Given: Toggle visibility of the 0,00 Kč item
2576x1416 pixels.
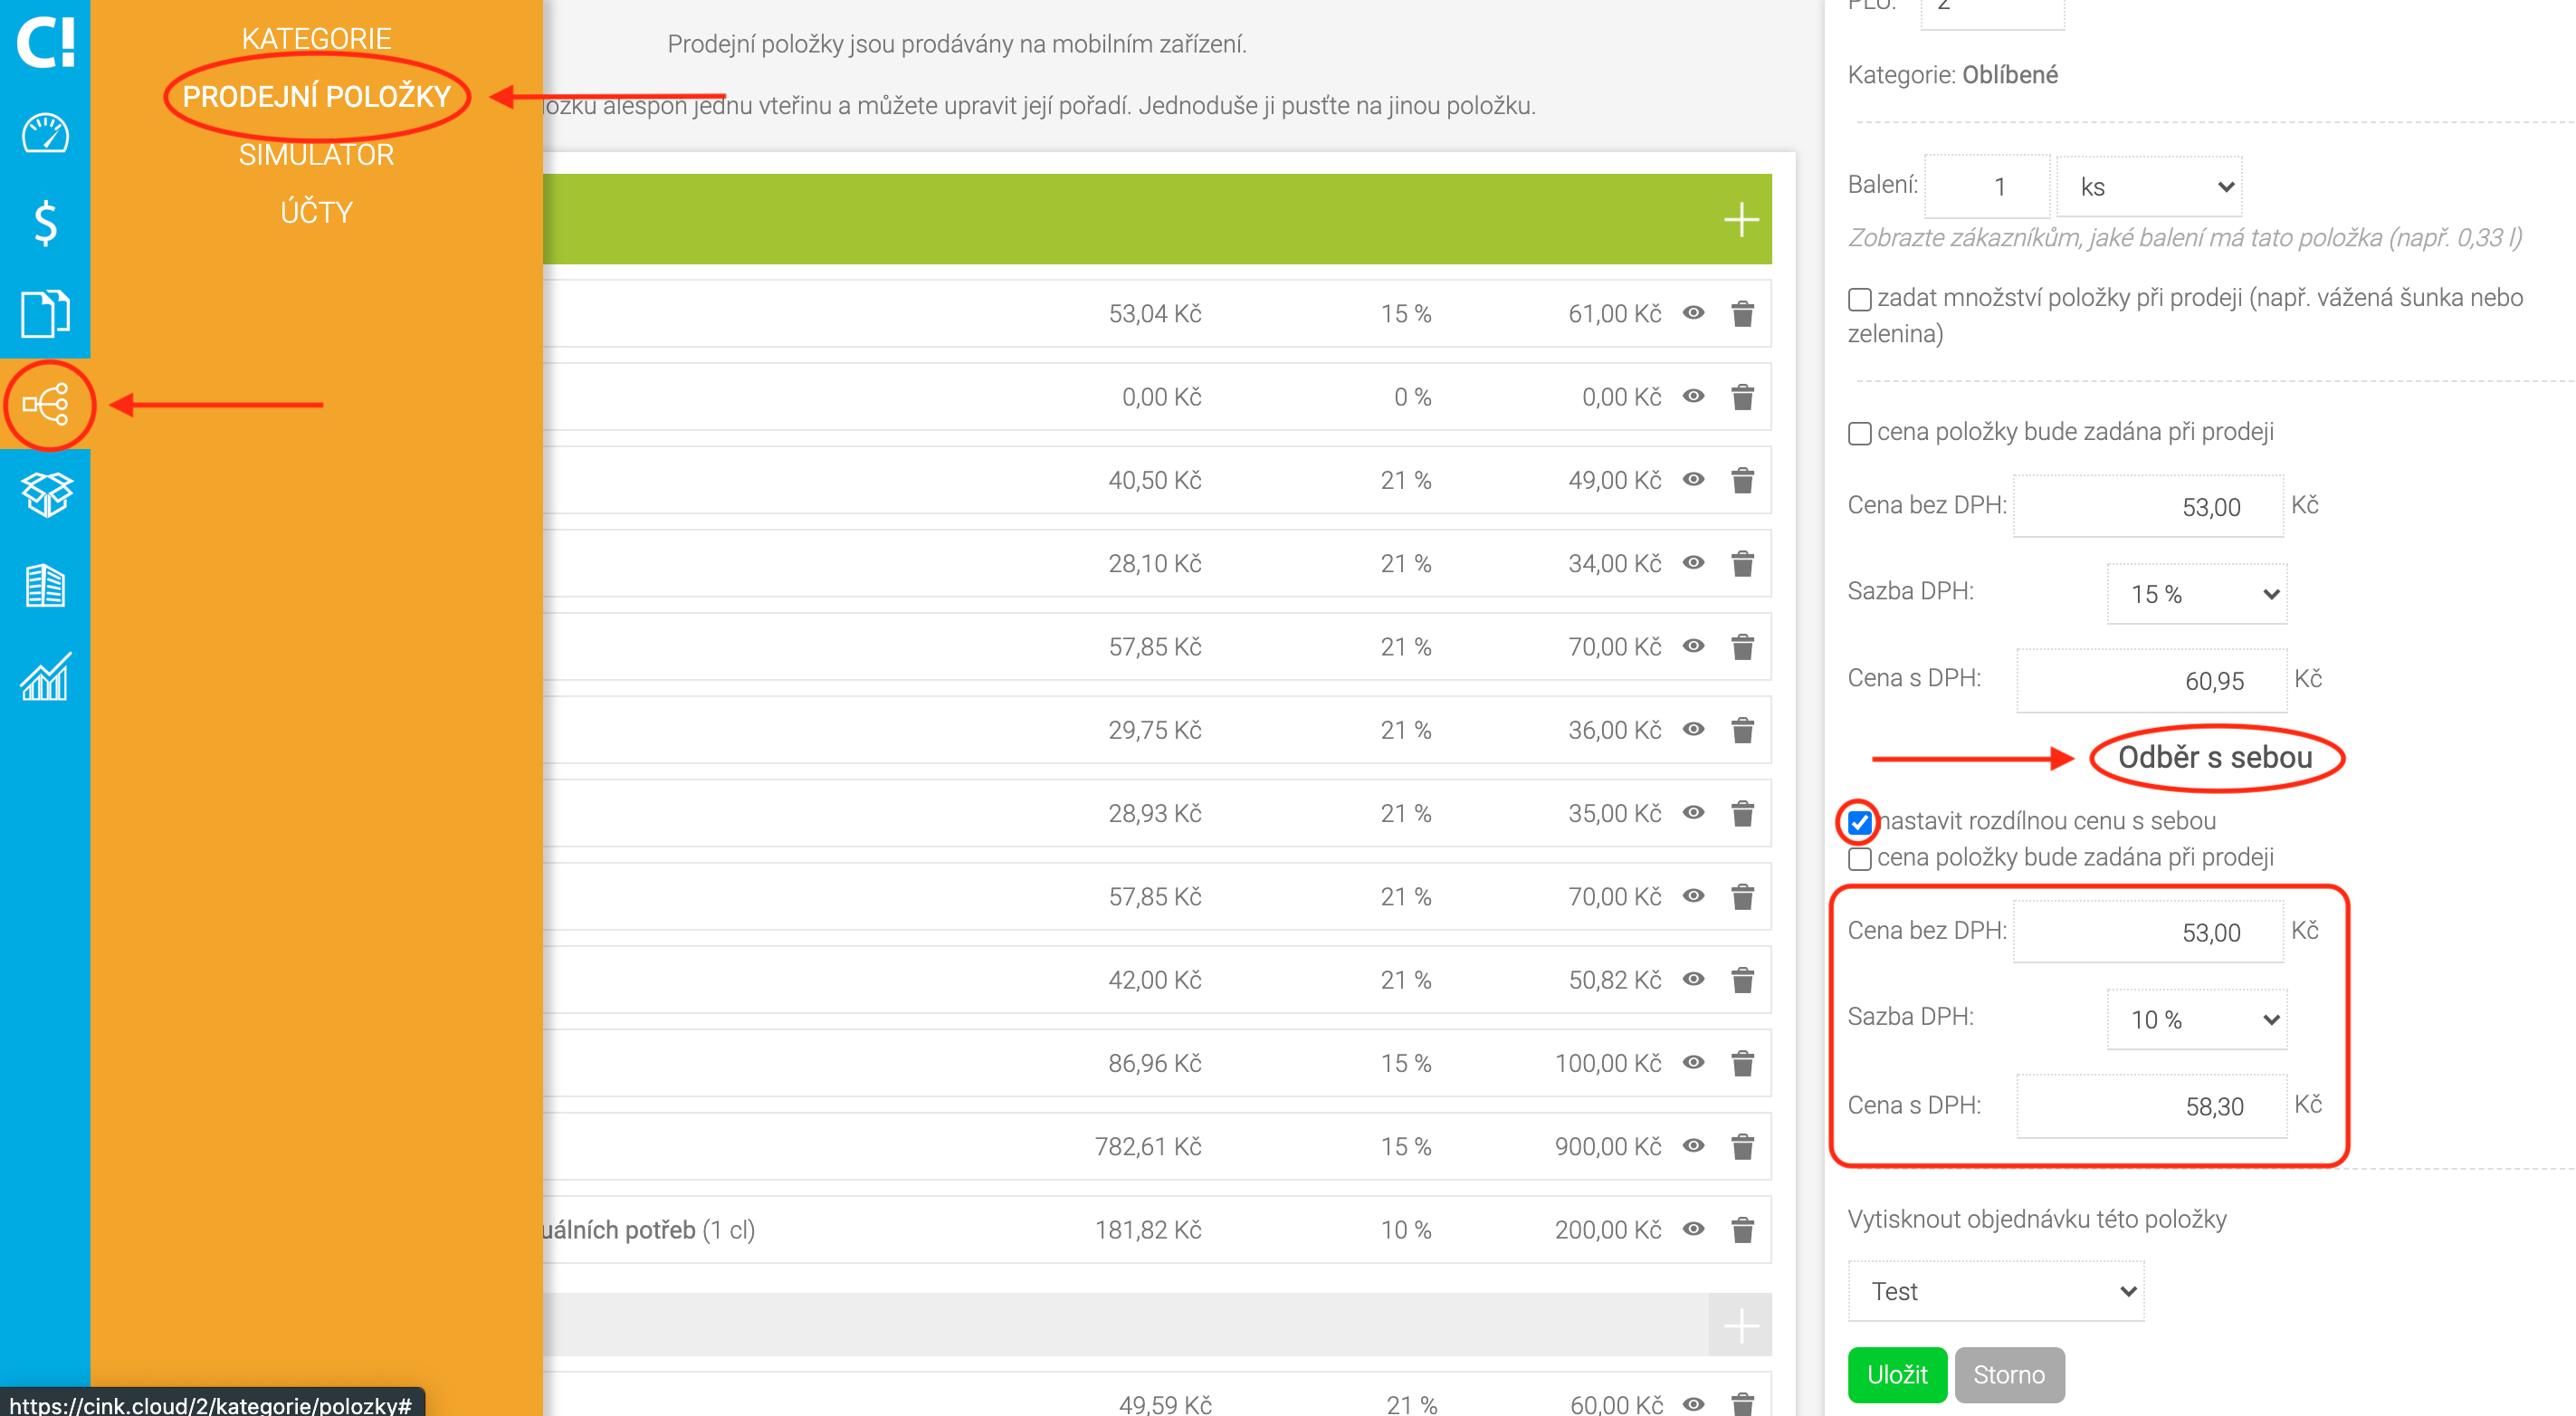Looking at the screenshot, I should (x=1693, y=396).
